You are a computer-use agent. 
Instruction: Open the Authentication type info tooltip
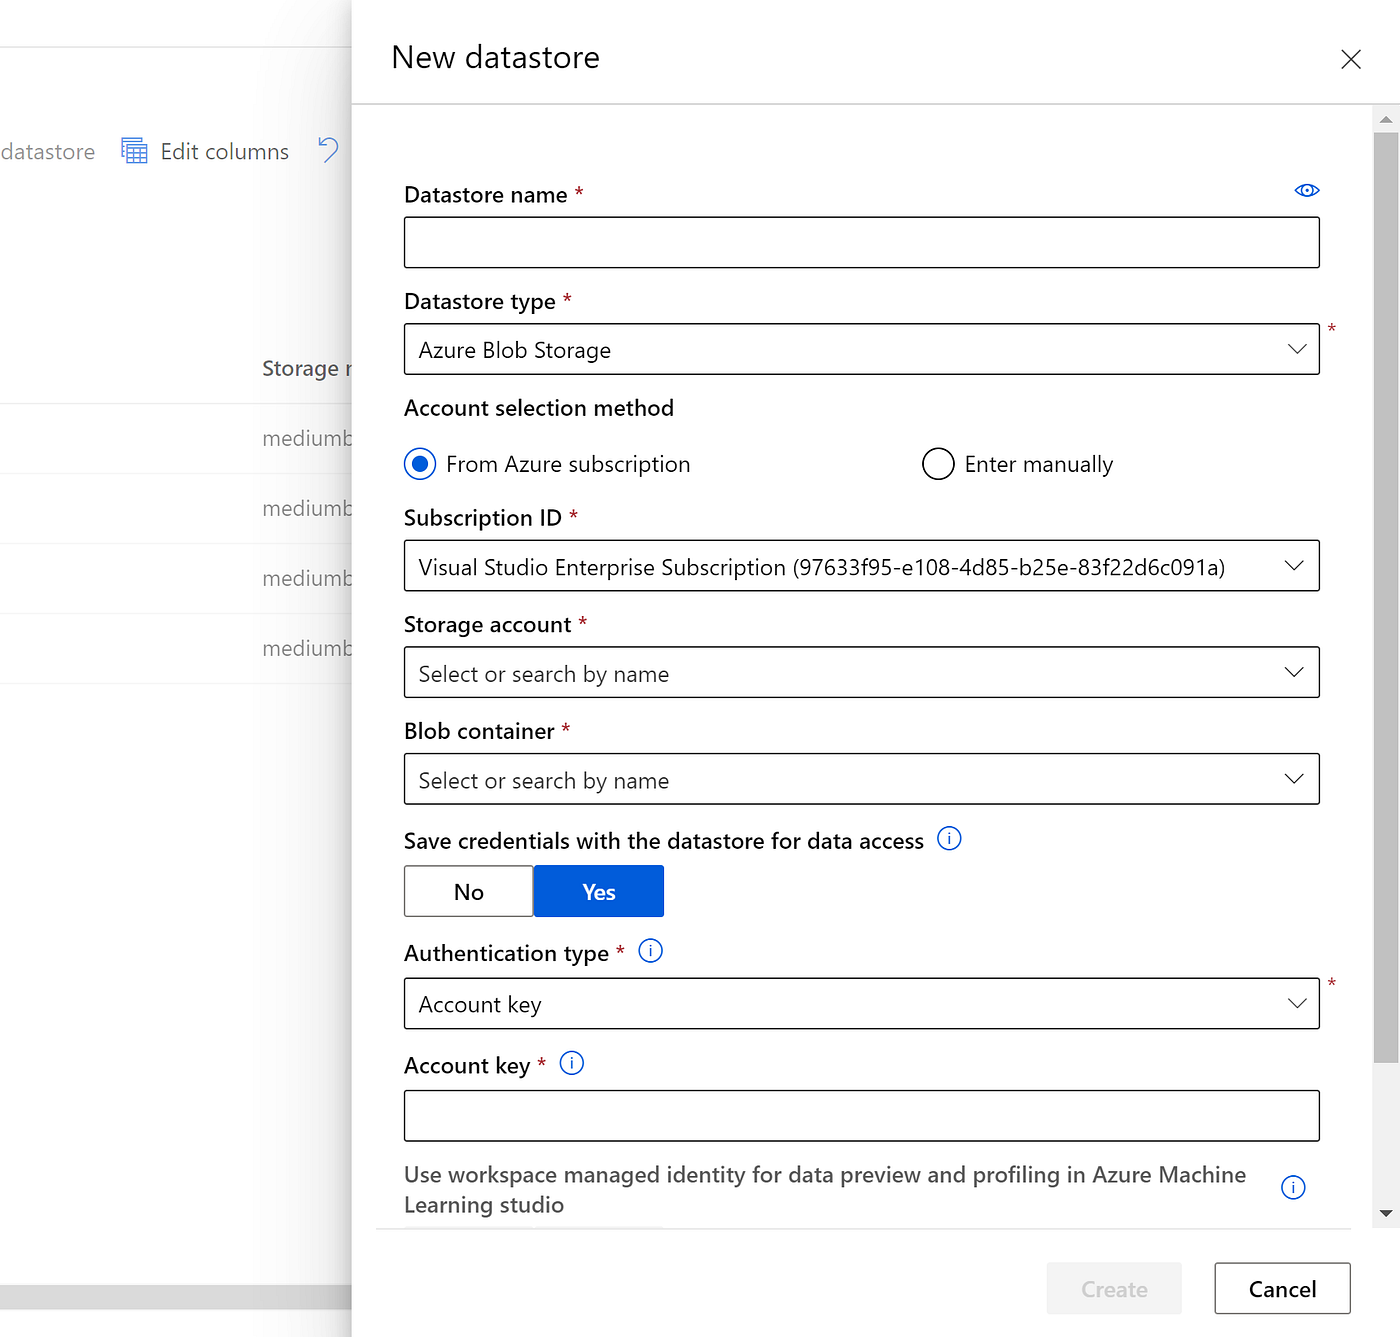click(651, 951)
